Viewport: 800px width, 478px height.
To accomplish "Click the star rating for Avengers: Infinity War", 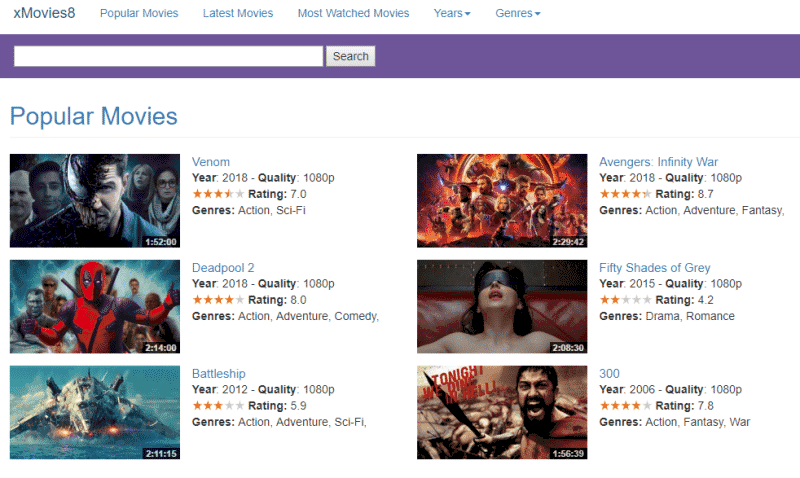I will [625, 194].
